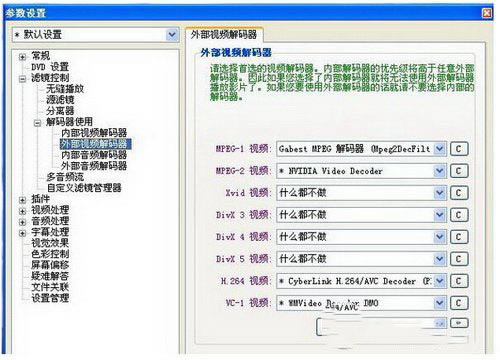Click the C button for MPEG-2 视频
This screenshot has height=360, width=500.
pyautogui.click(x=459, y=171)
